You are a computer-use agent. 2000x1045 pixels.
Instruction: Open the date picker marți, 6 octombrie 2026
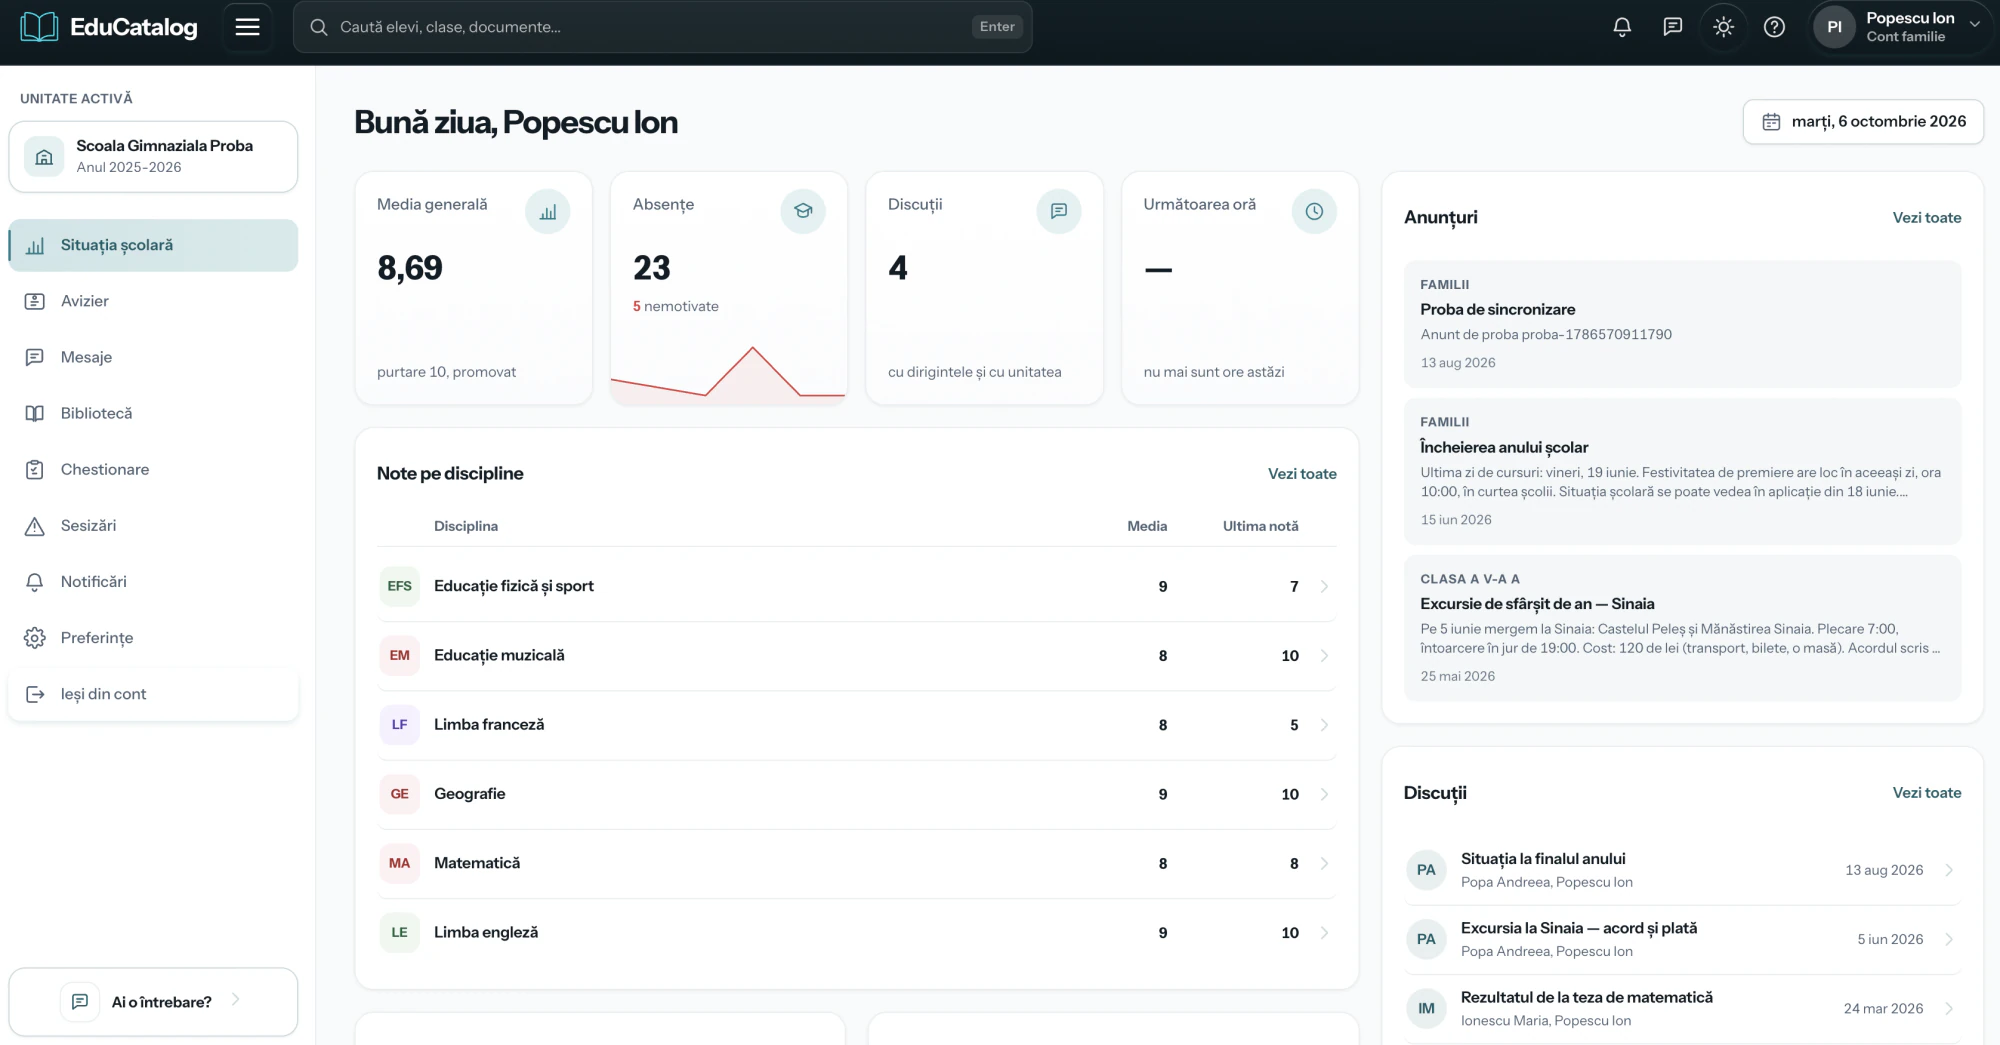(x=1863, y=122)
